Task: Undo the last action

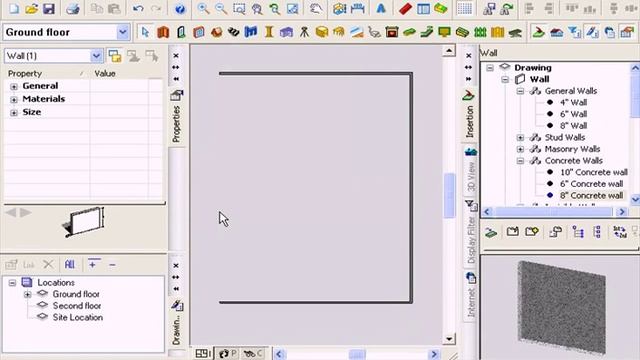Action: pos(138,9)
